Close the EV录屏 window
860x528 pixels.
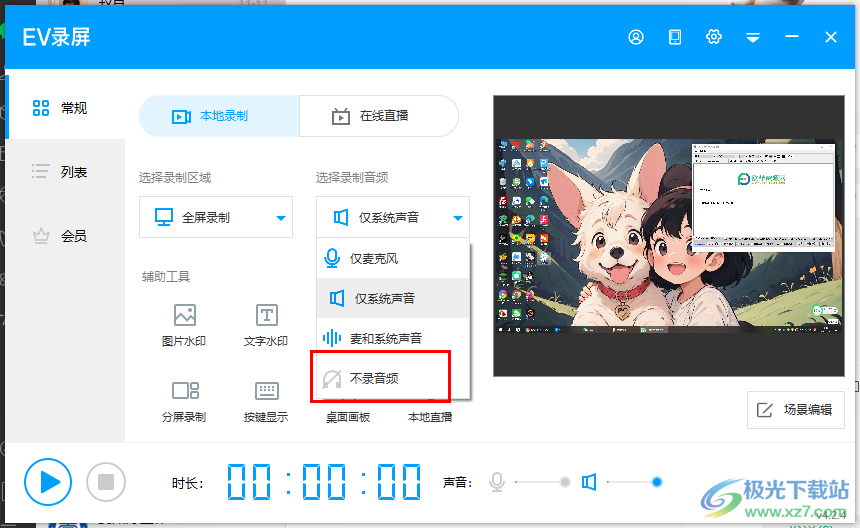point(830,37)
